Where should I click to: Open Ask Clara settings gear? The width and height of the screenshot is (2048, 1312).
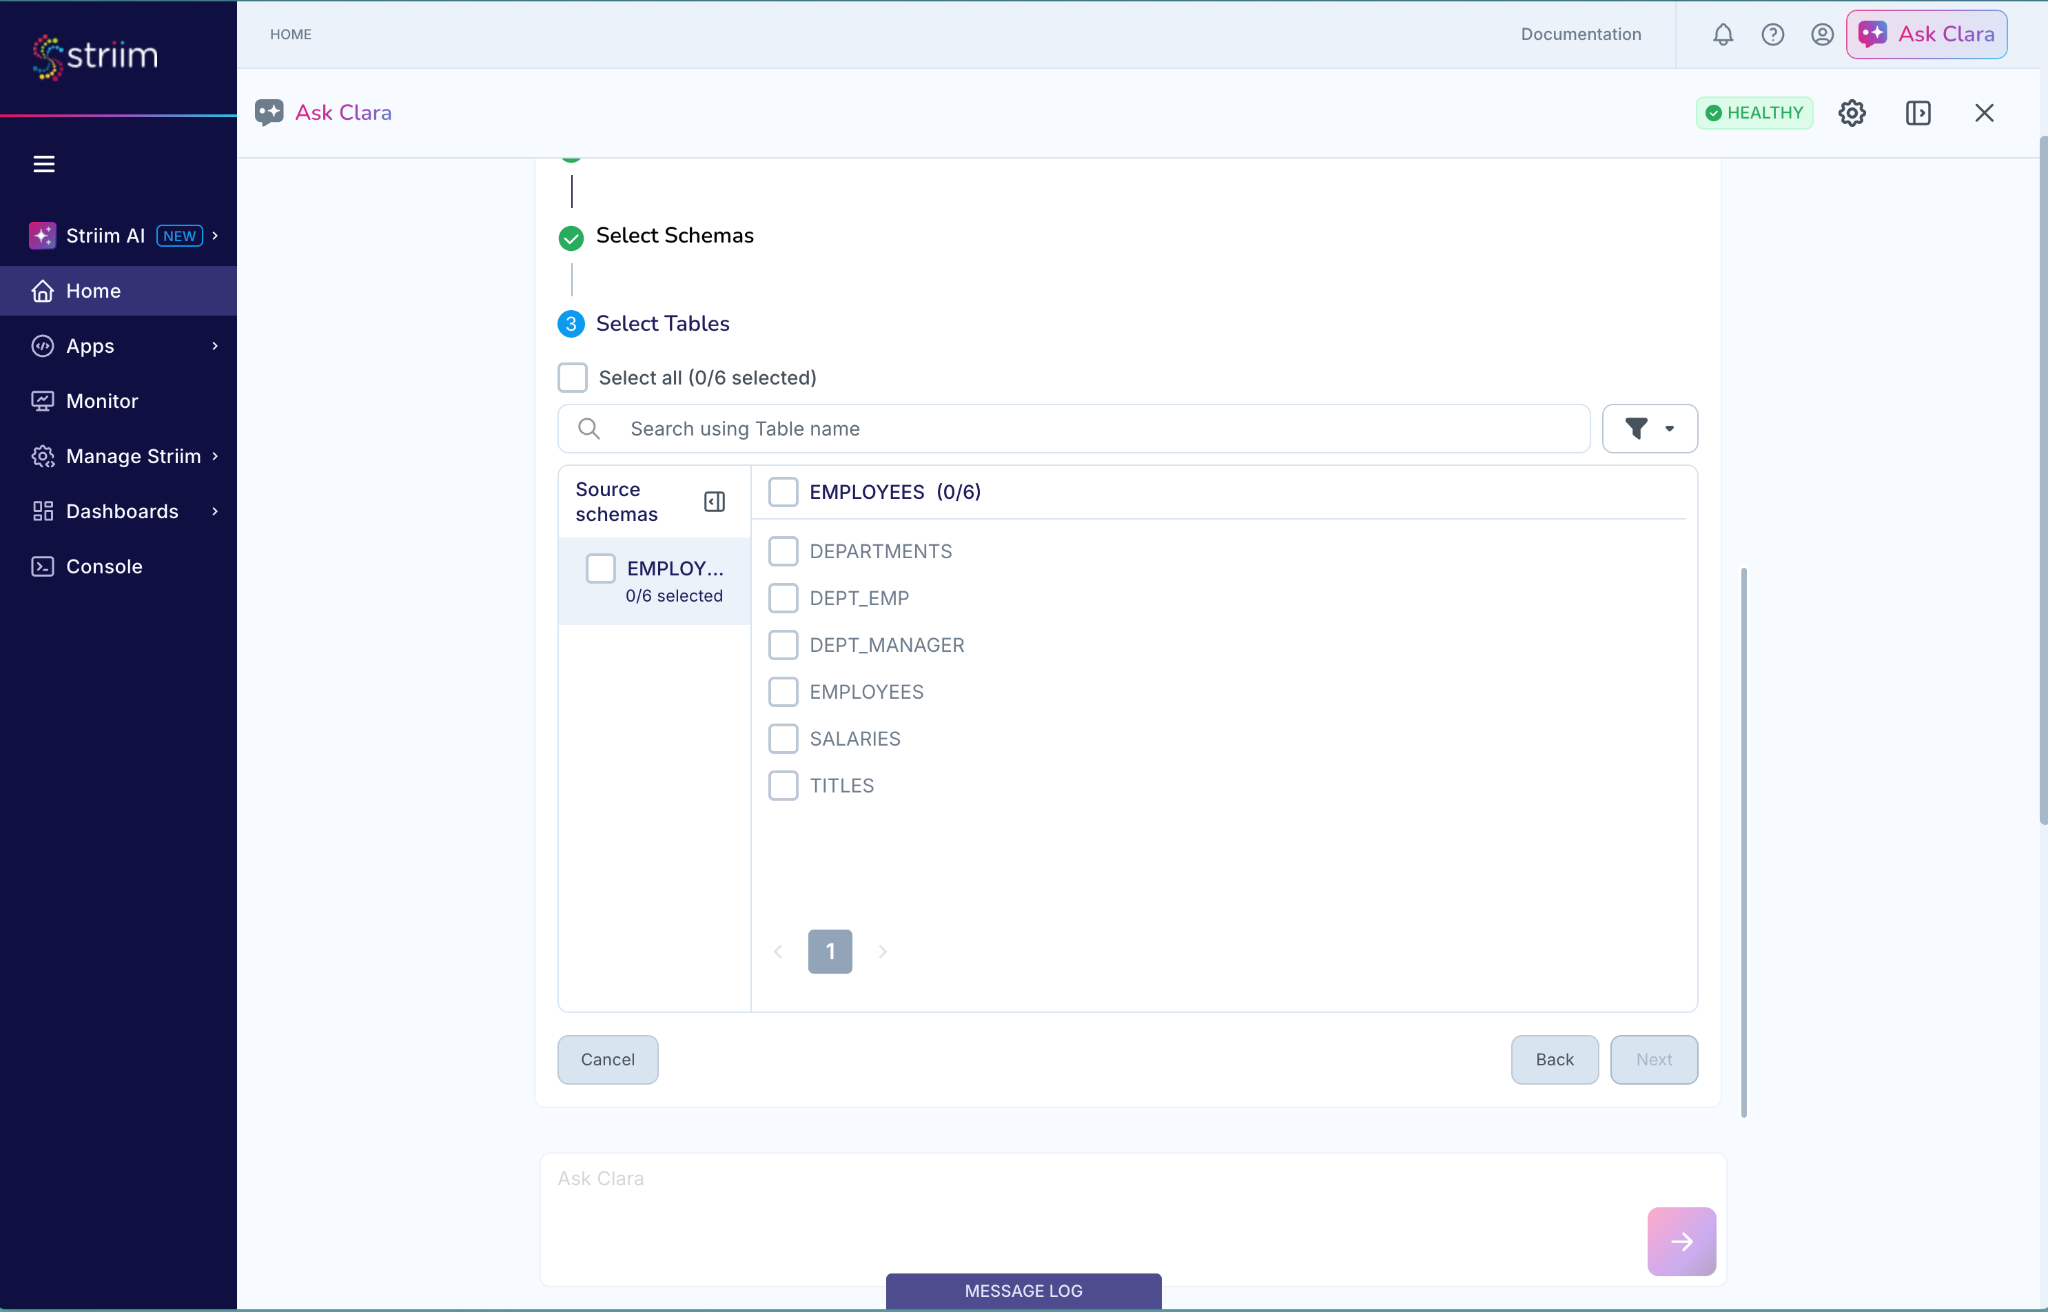click(1852, 113)
